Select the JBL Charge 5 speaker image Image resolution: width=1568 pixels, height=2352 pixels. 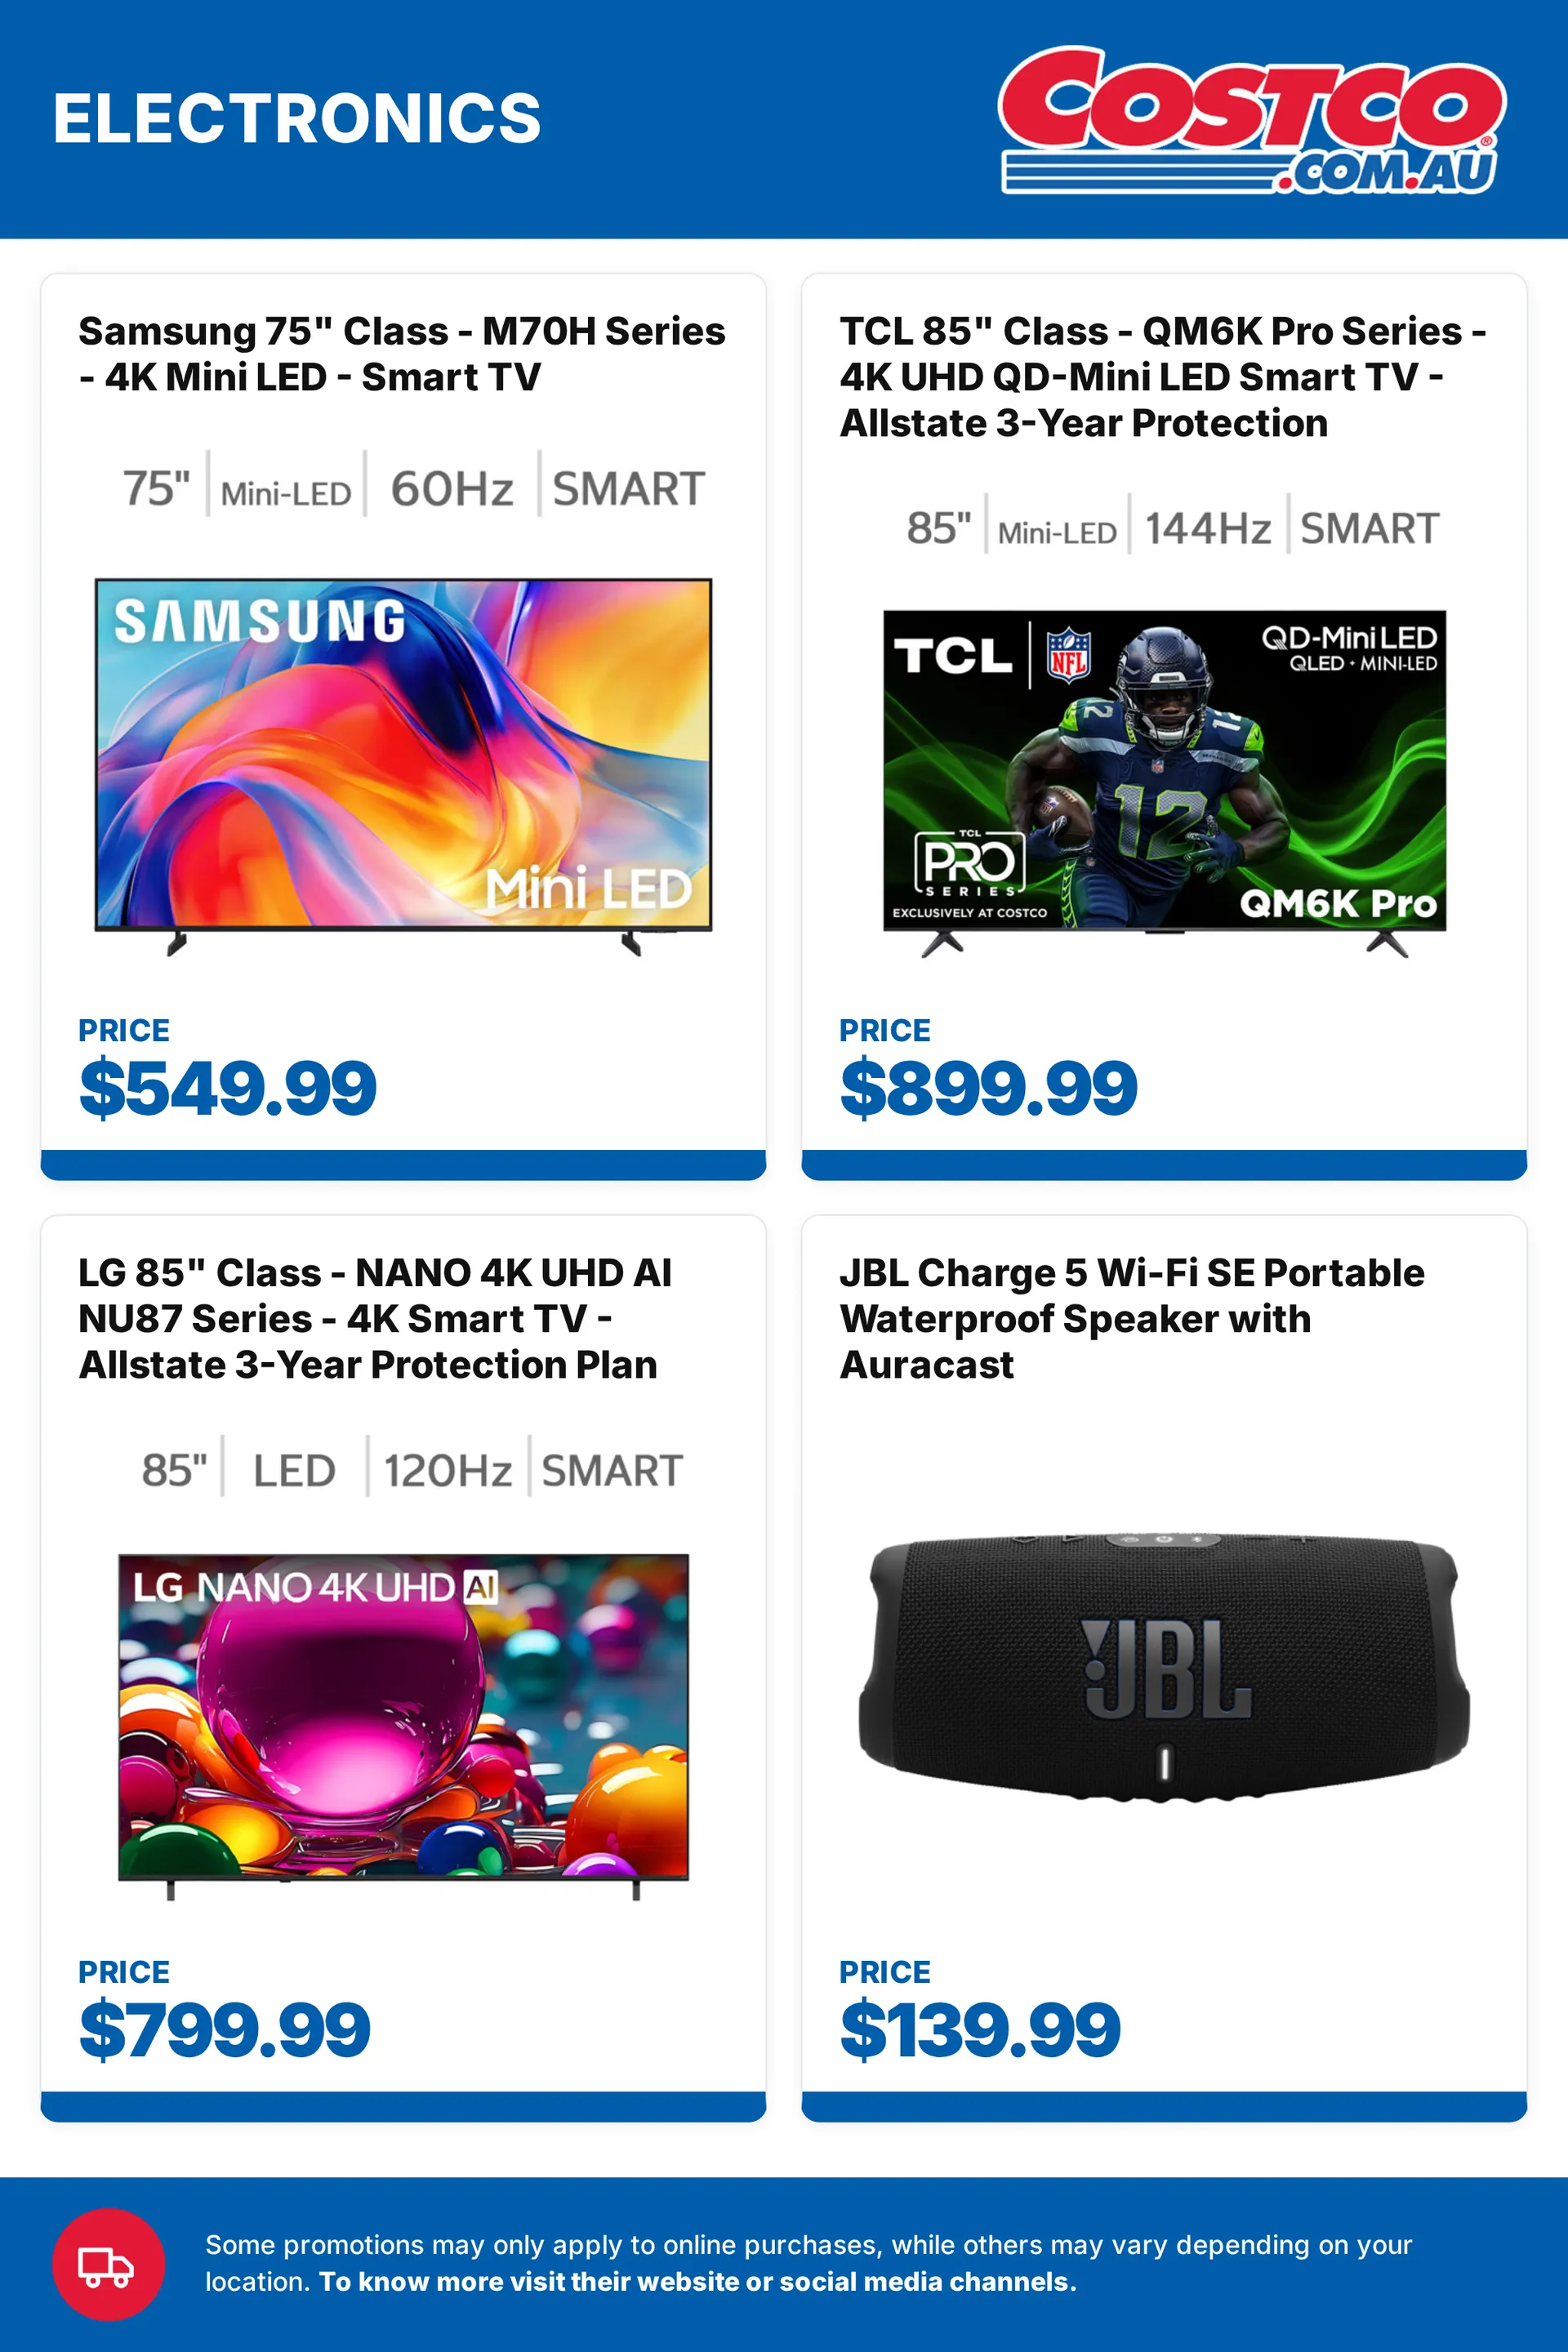click(1164, 1665)
